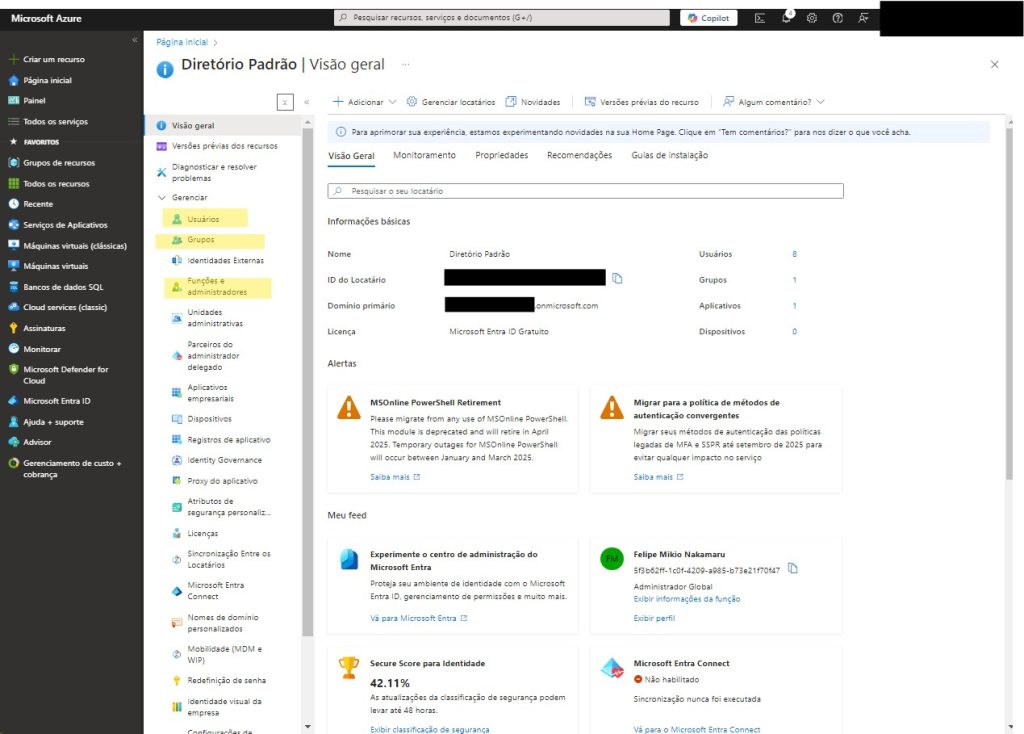Collapse the Azure portal left sidebar
The height and width of the screenshot is (734, 1024).
click(x=135, y=40)
